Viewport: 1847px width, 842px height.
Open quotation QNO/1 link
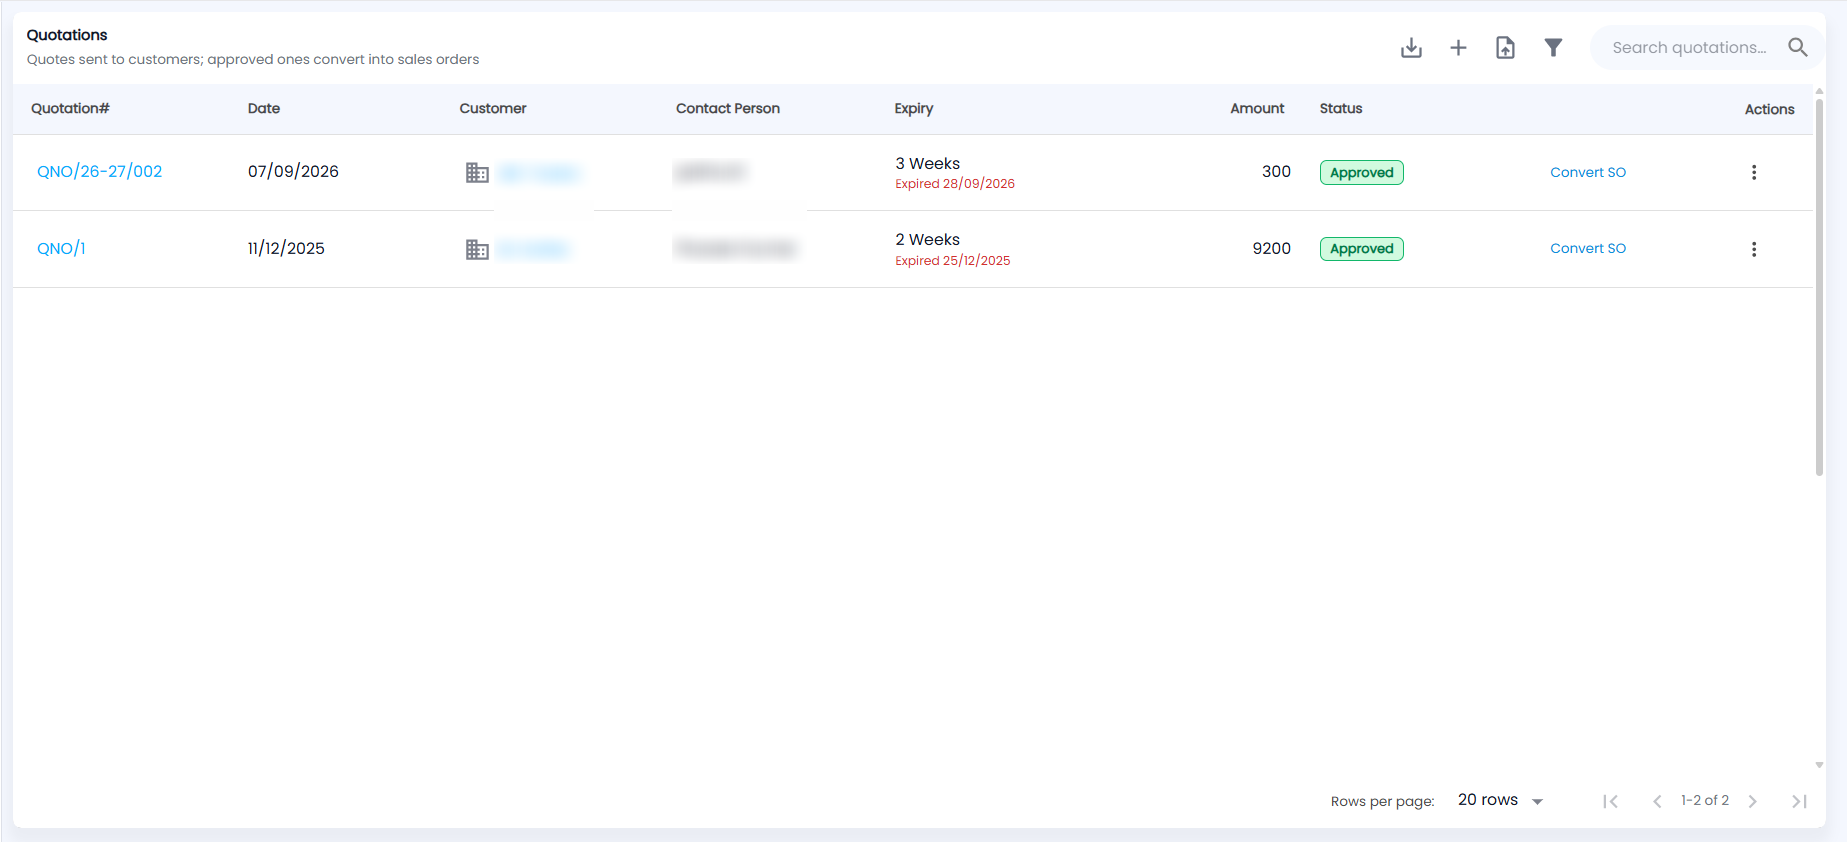[61, 248]
